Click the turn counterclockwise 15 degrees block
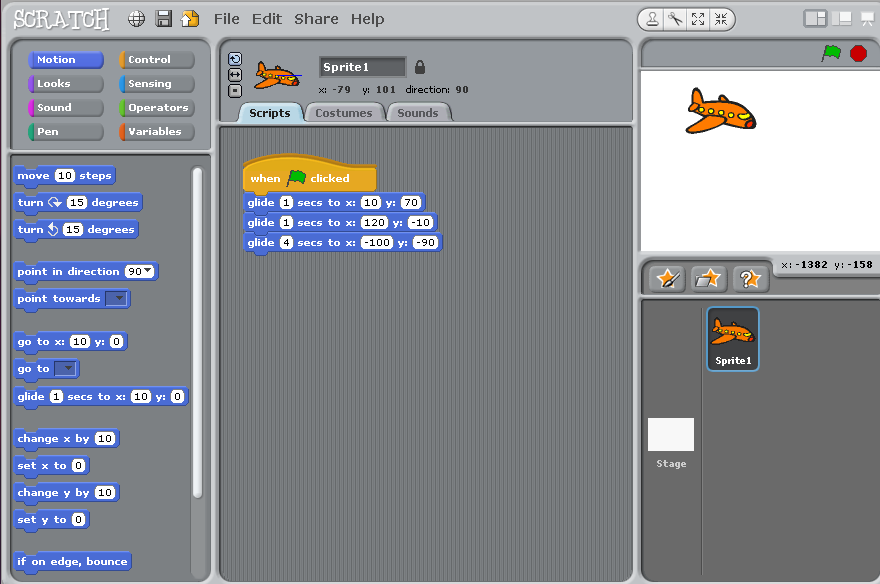Viewport: 880px width, 584px height. (76, 229)
